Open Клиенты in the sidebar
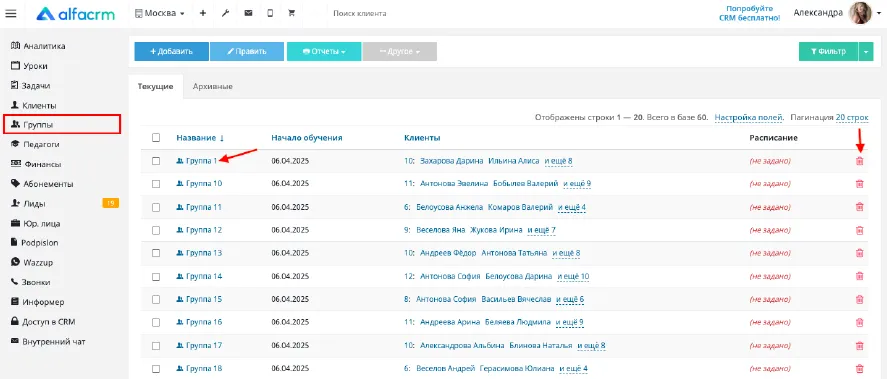Screen dimensions: 887x379 [x=33, y=106]
